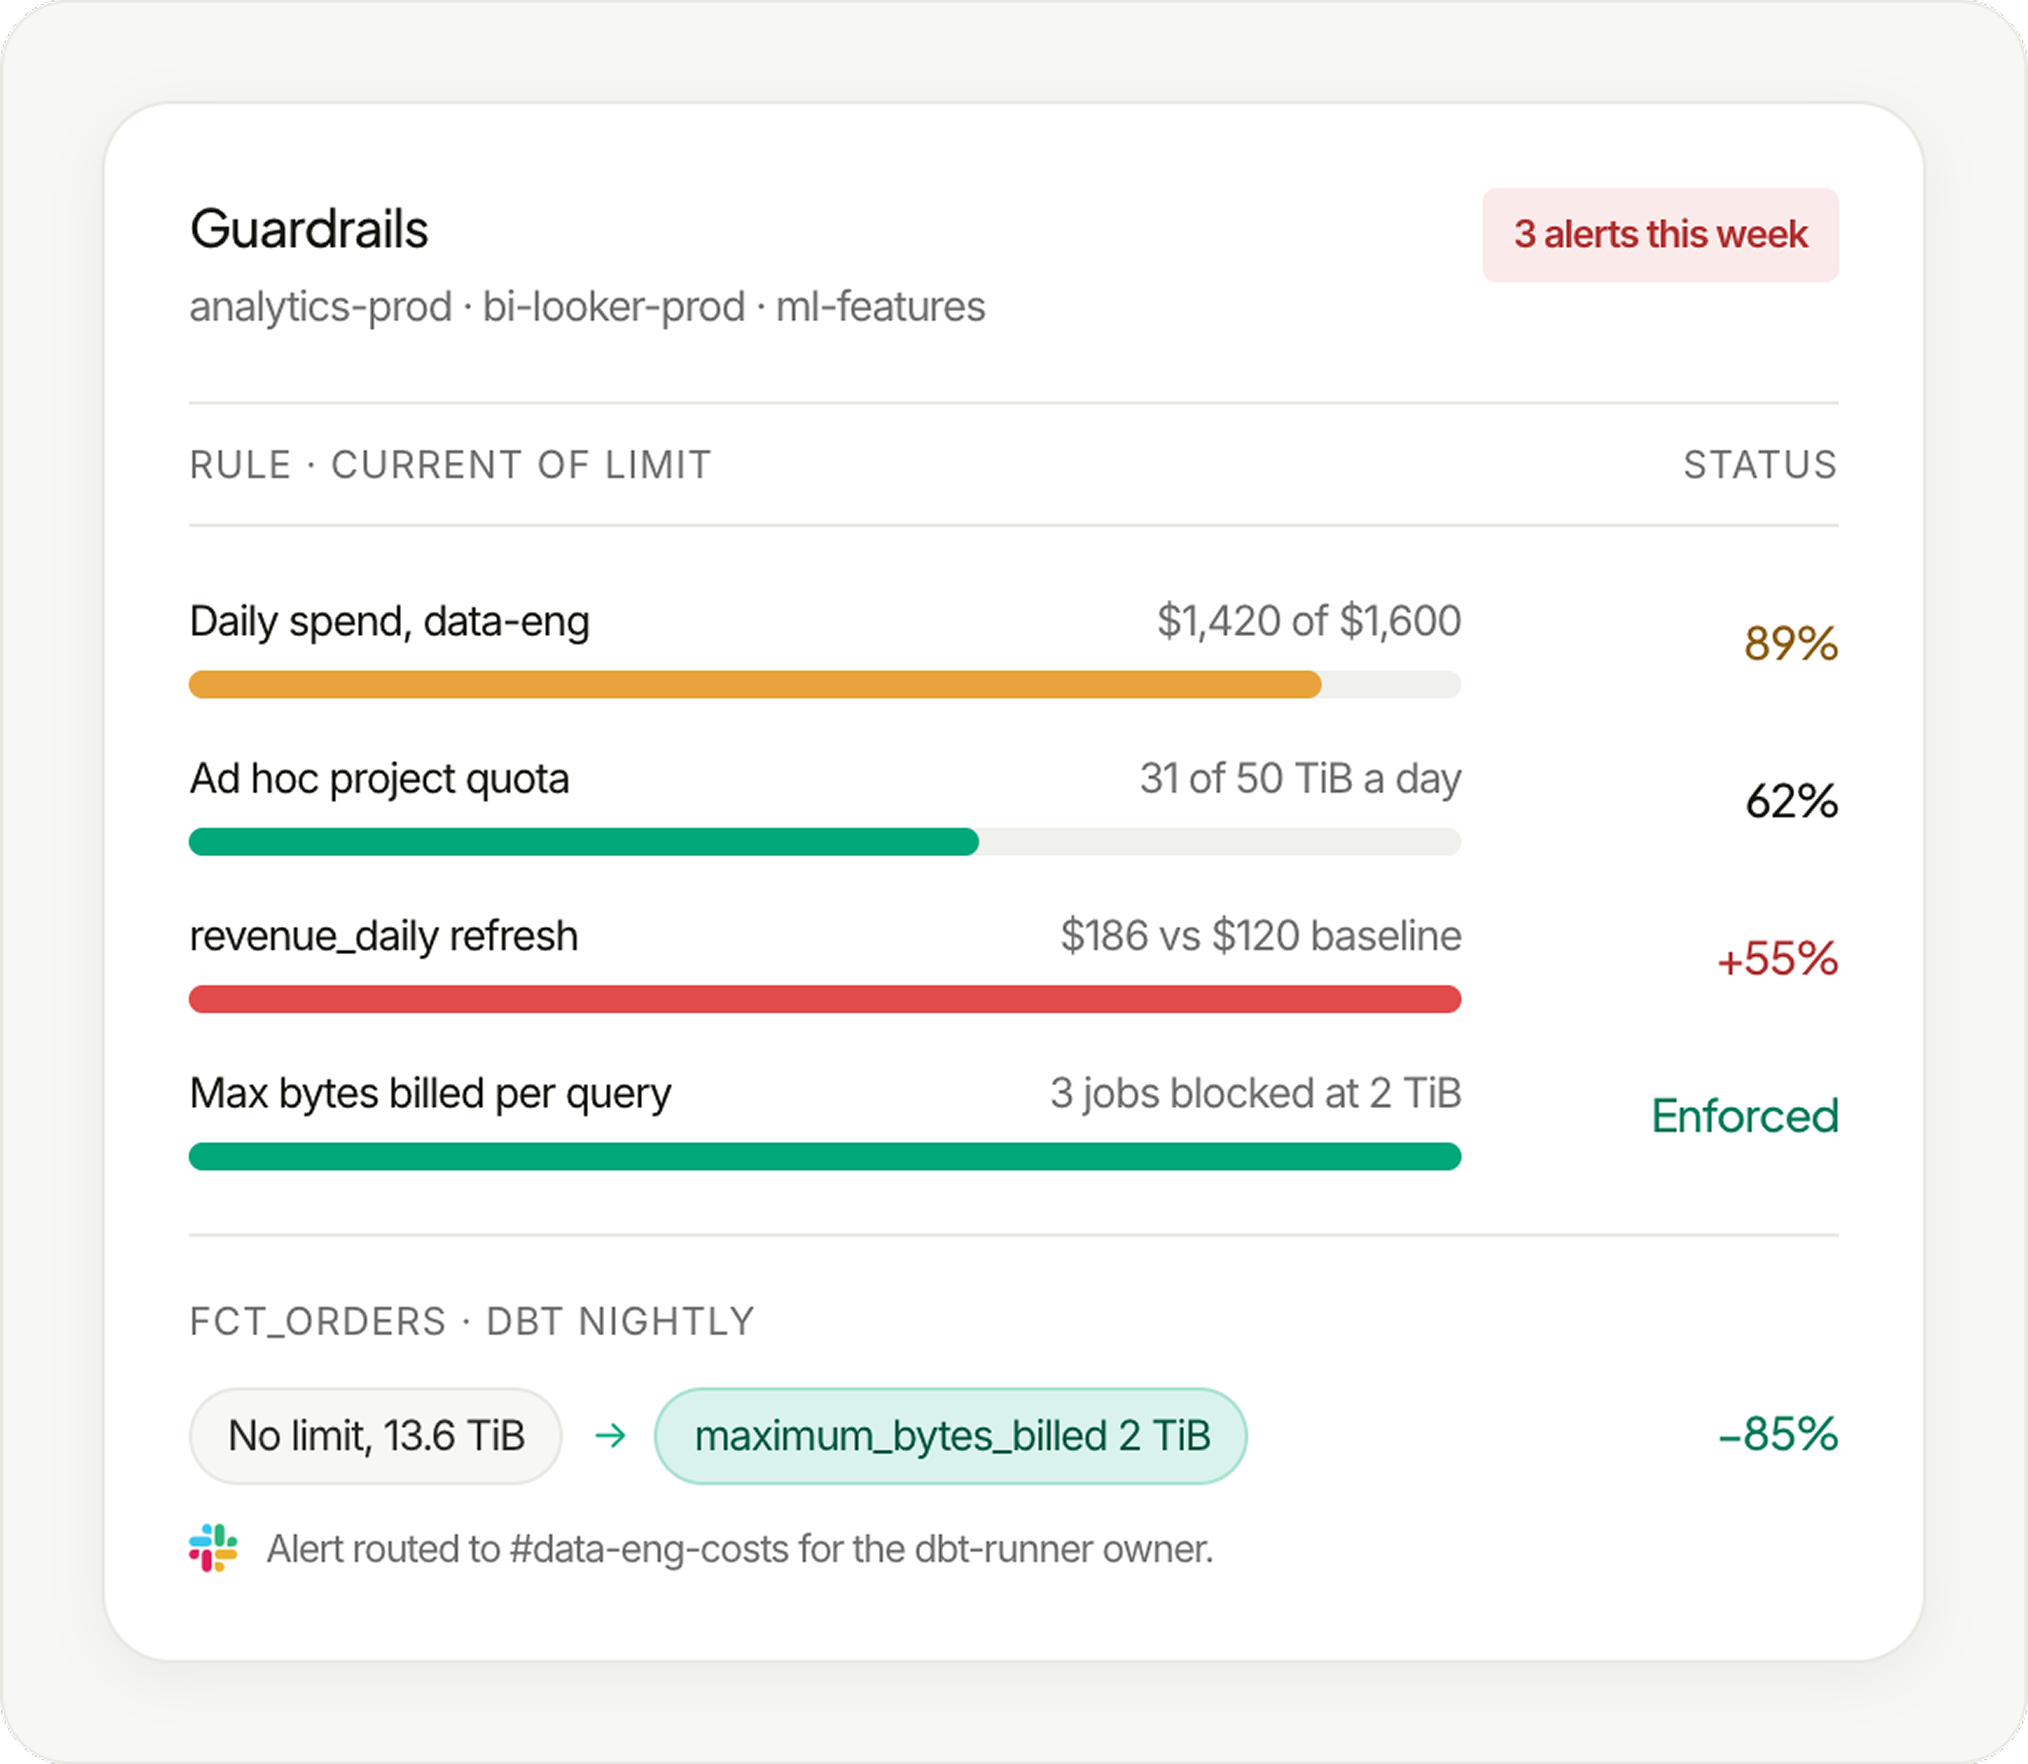Click the 'Alert routed to #data-eng-costs' note
This screenshot has width=2028, height=1764.
(739, 1549)
